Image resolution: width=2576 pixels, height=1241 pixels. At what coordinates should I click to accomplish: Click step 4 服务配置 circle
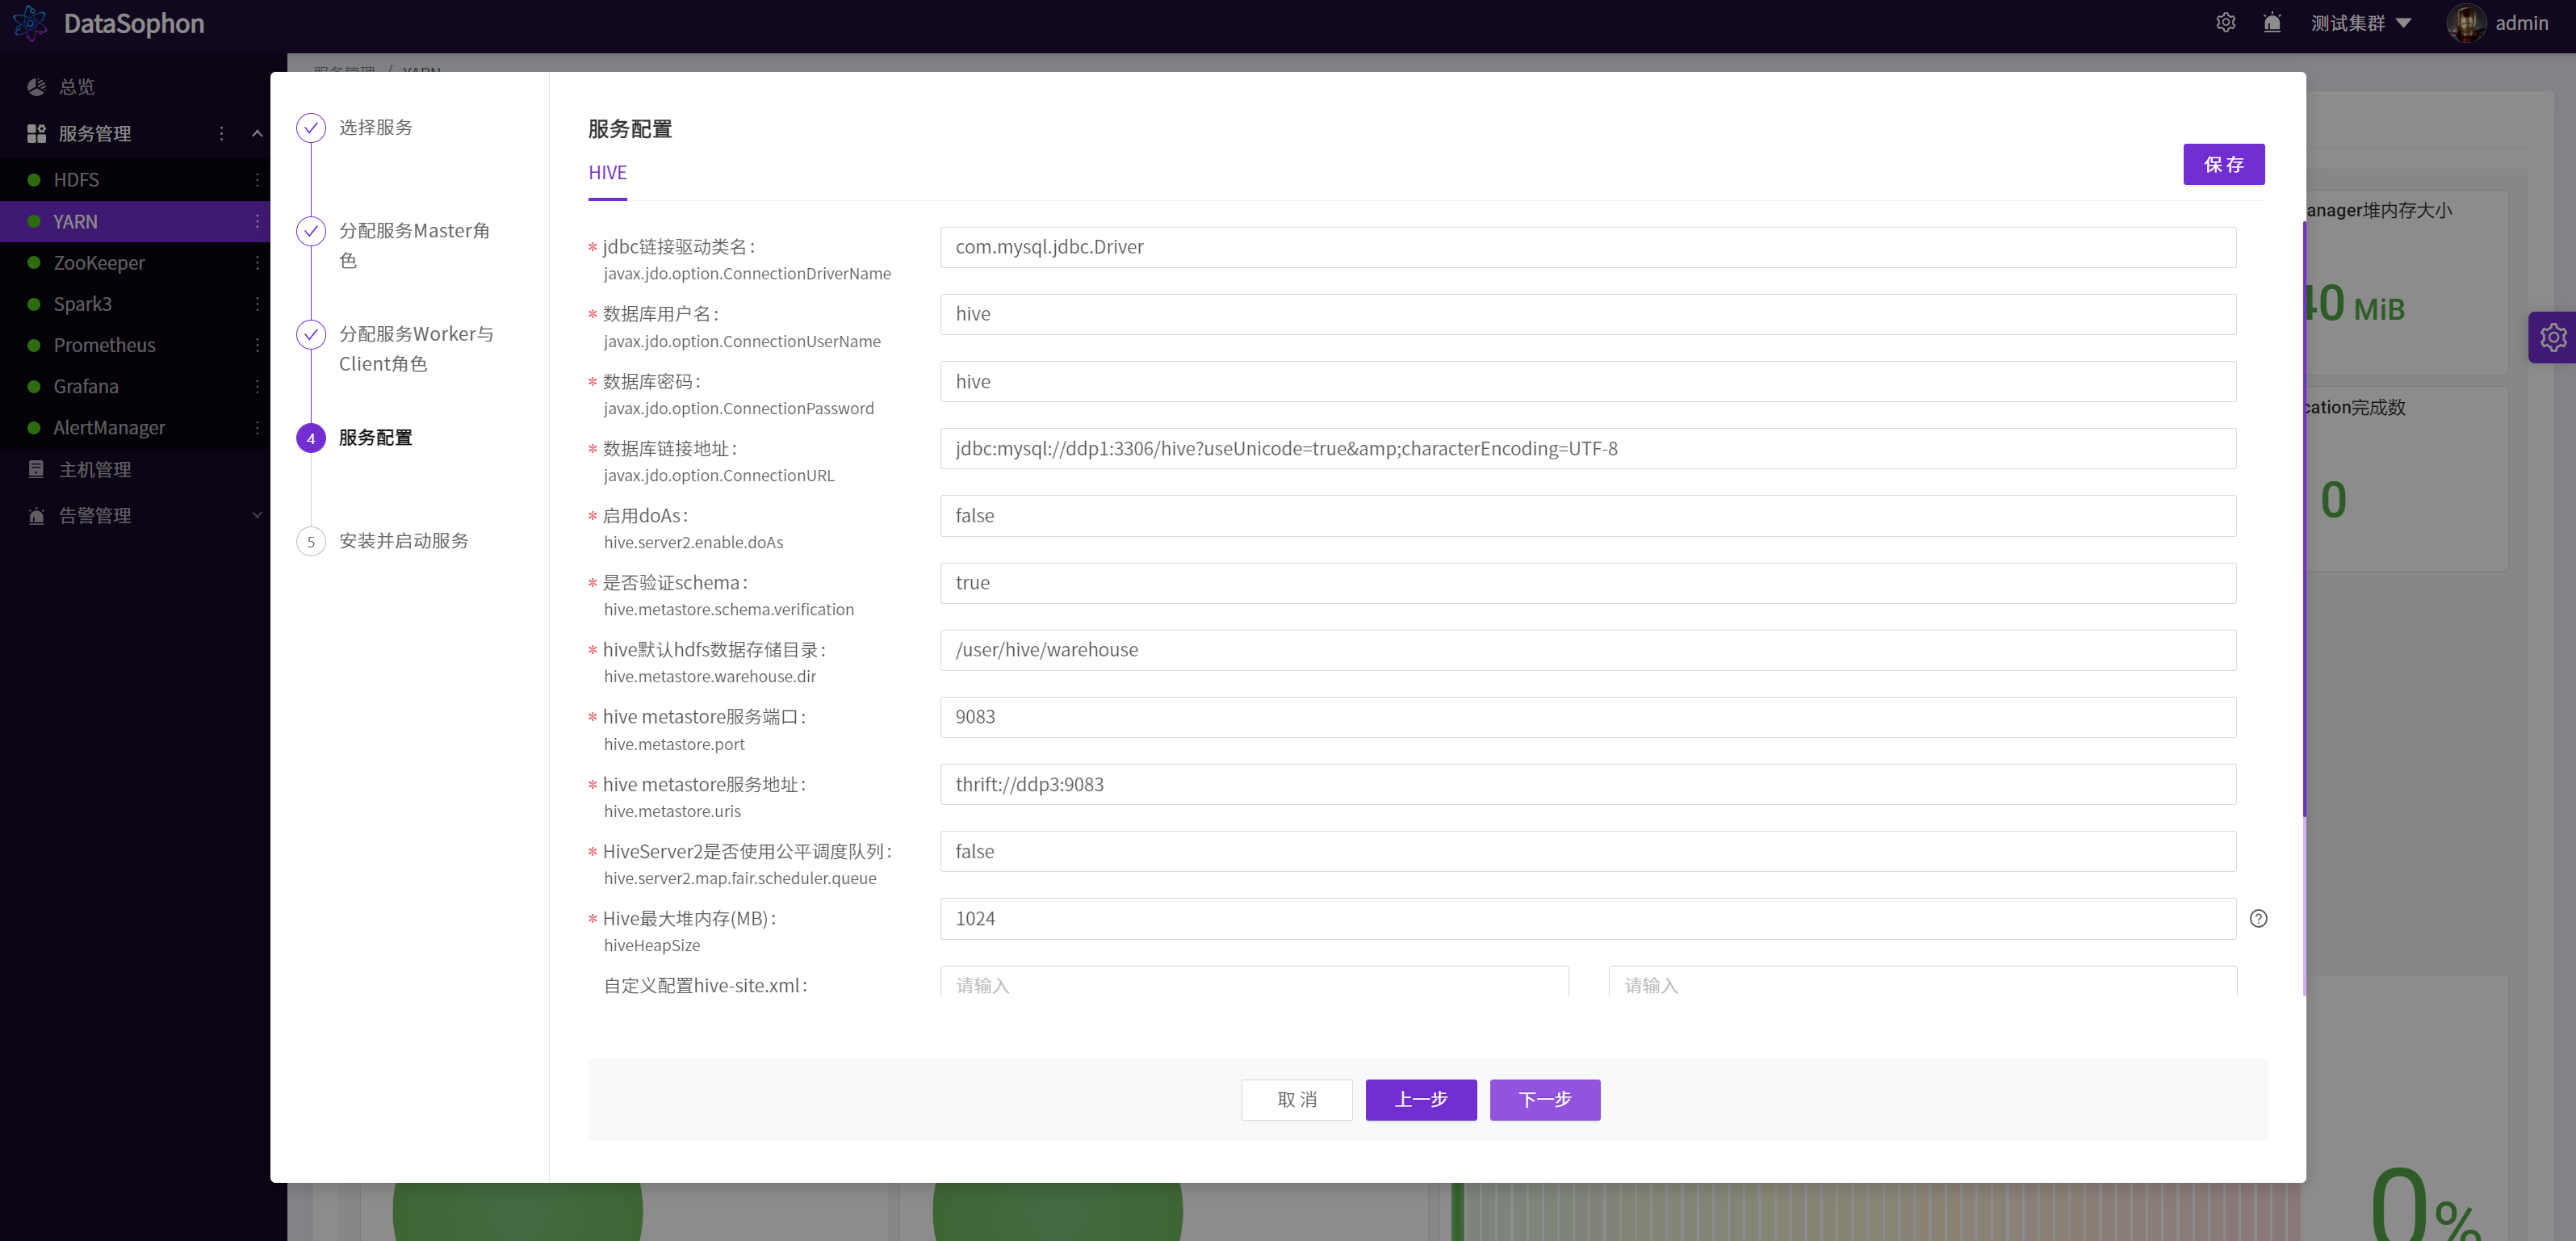(311, 438)
